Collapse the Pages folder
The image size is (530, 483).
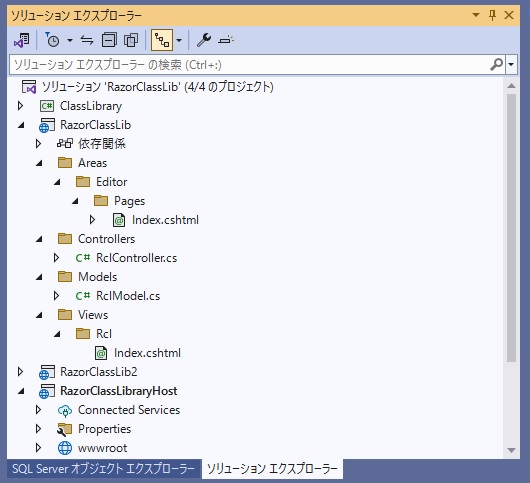(75, 201)
